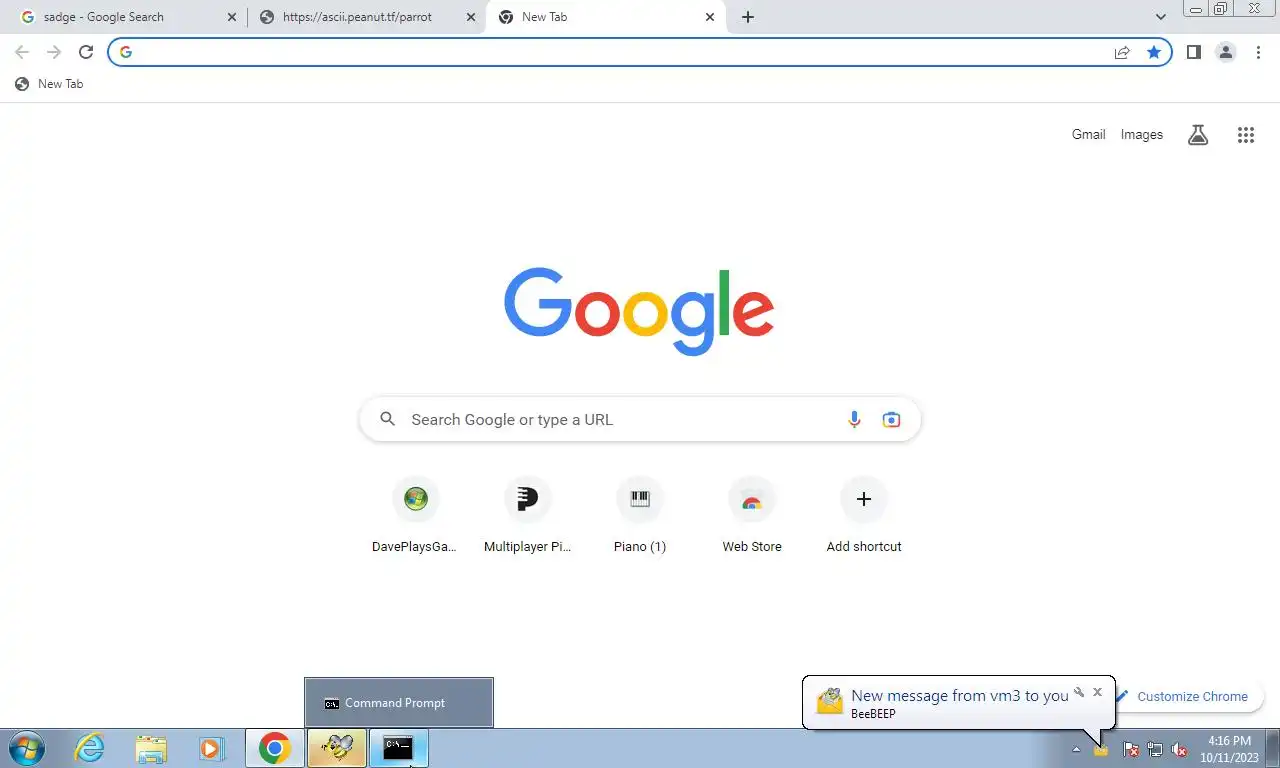The image size is (1280, 768).
Task: Open Action Center flag icon
Action: pyautogui.click(x=1131, y=749)
